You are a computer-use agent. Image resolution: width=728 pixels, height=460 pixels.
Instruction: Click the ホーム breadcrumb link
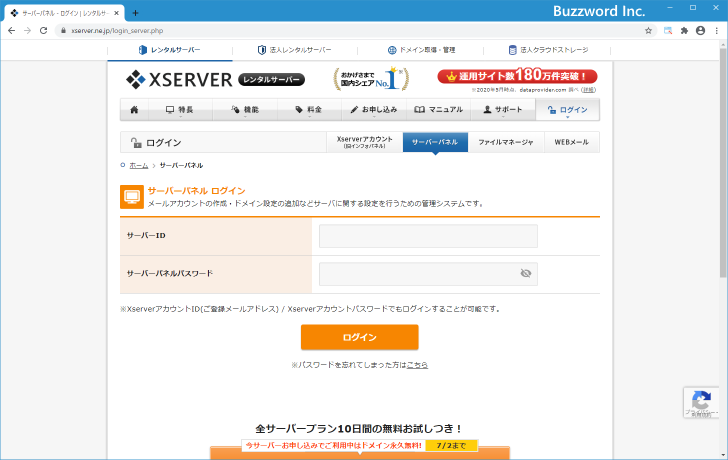click(139, 165)
